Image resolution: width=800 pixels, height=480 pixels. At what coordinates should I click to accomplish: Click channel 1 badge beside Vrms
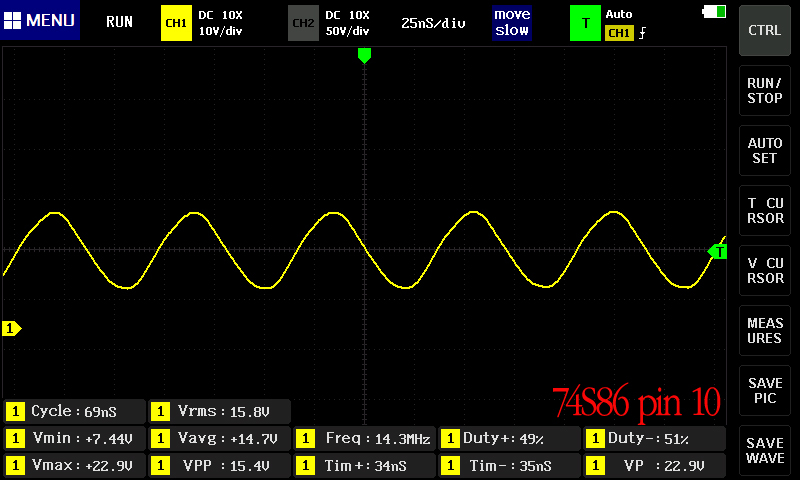pyautogui.click(x=160, y=411)
